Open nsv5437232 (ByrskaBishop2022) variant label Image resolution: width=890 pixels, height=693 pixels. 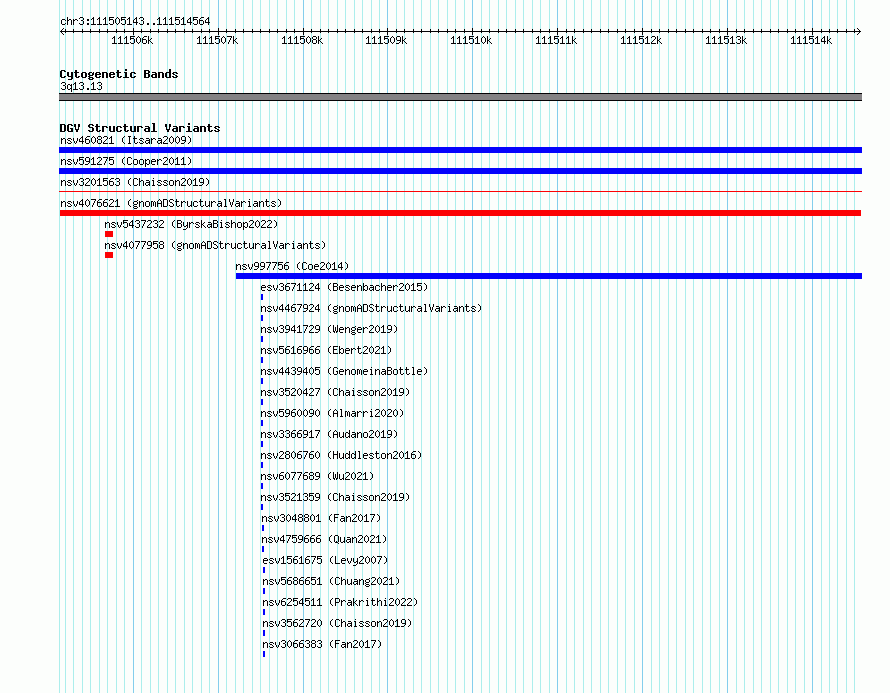pos(191,224)
